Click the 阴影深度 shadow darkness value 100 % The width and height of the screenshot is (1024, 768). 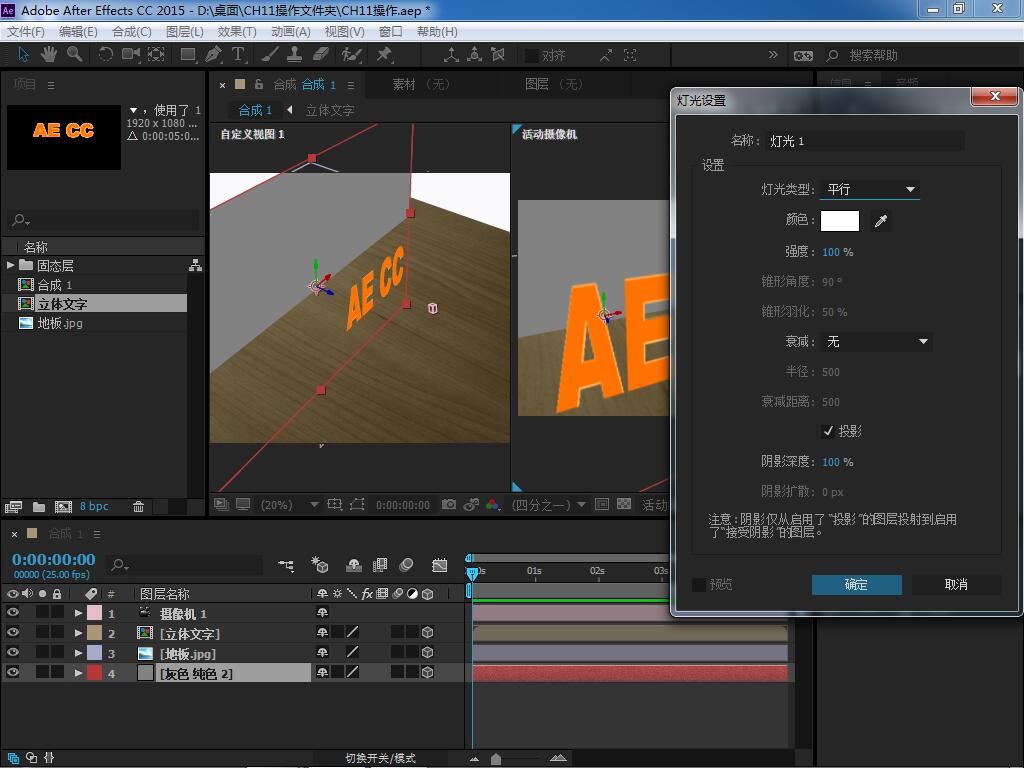point(837,462)
